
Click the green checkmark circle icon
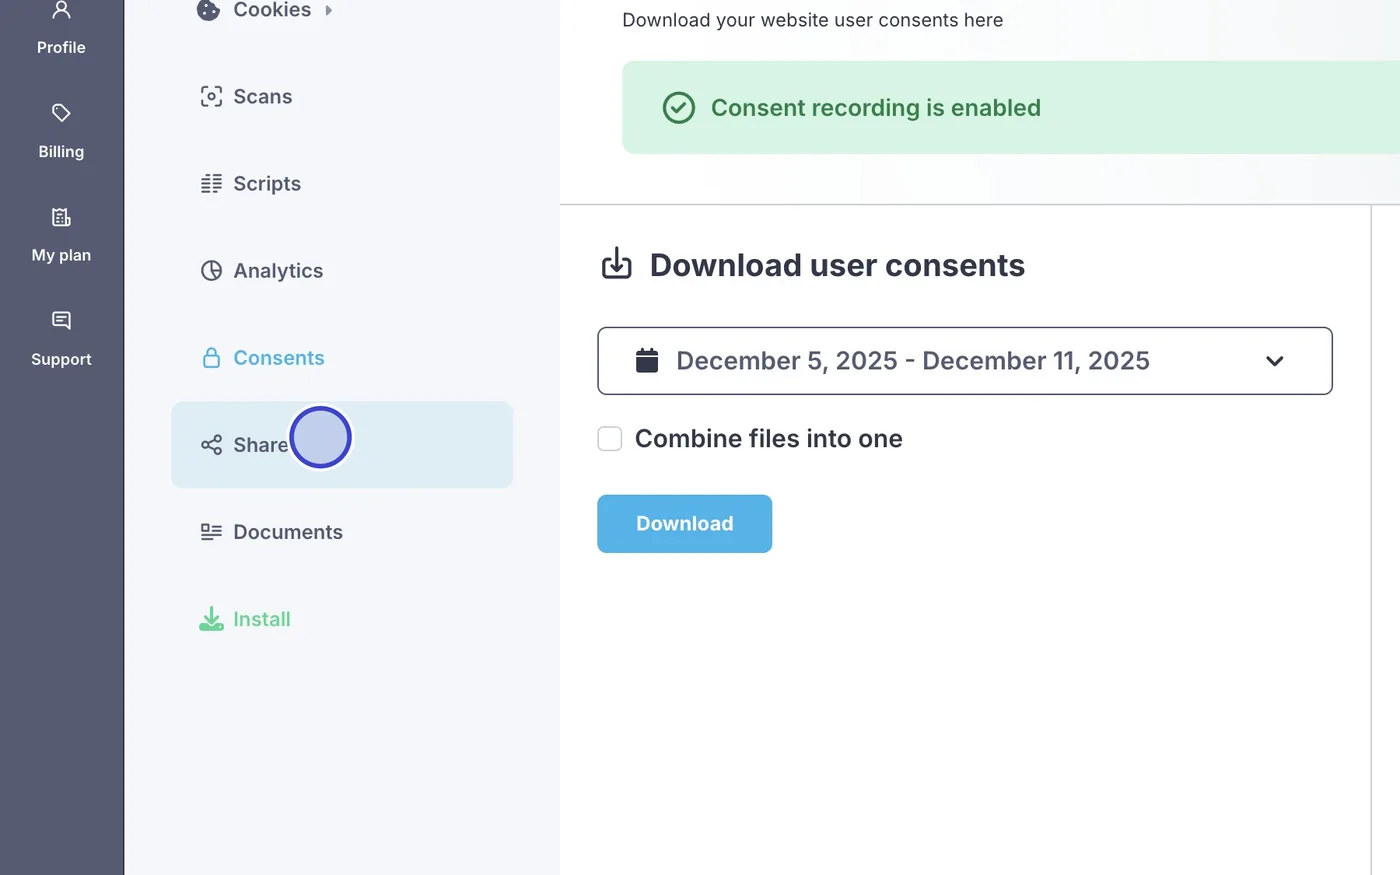[x=679, y=108]
